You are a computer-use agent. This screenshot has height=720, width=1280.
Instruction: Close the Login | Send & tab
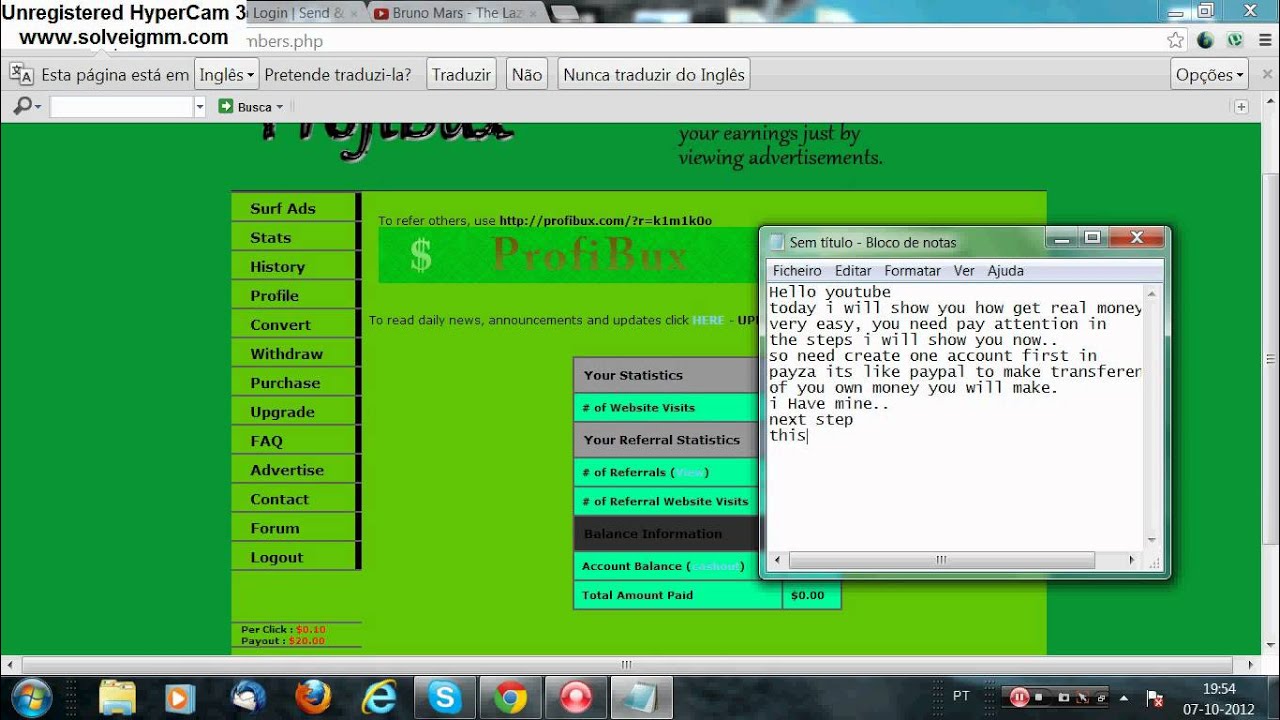point(354,13)
